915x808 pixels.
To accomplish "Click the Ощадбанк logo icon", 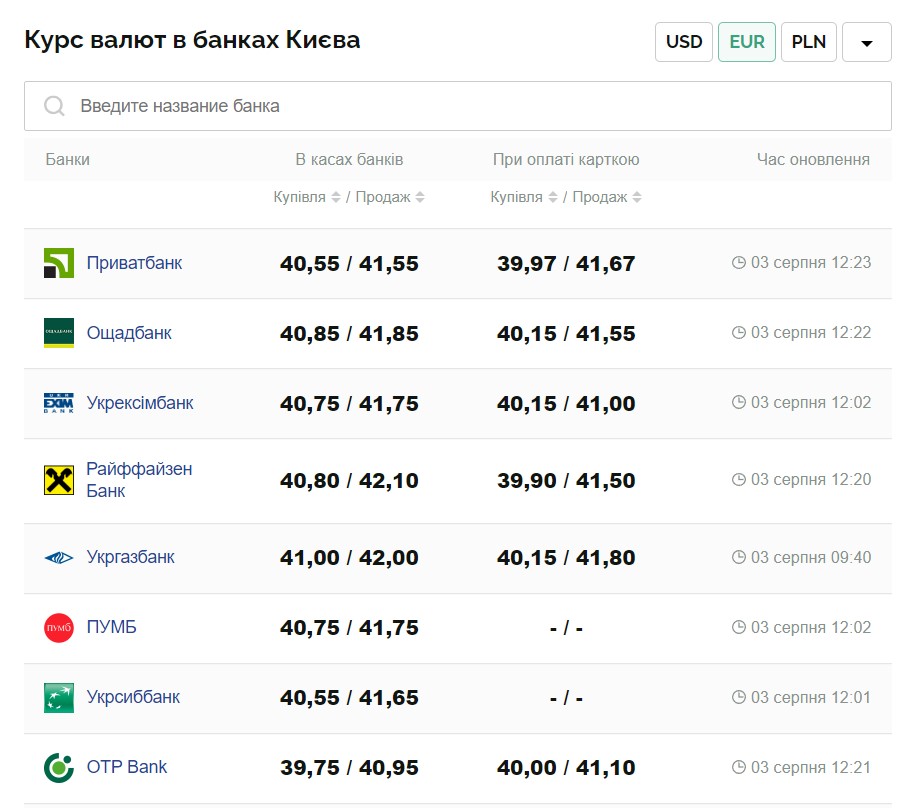I will pos(59,333).
